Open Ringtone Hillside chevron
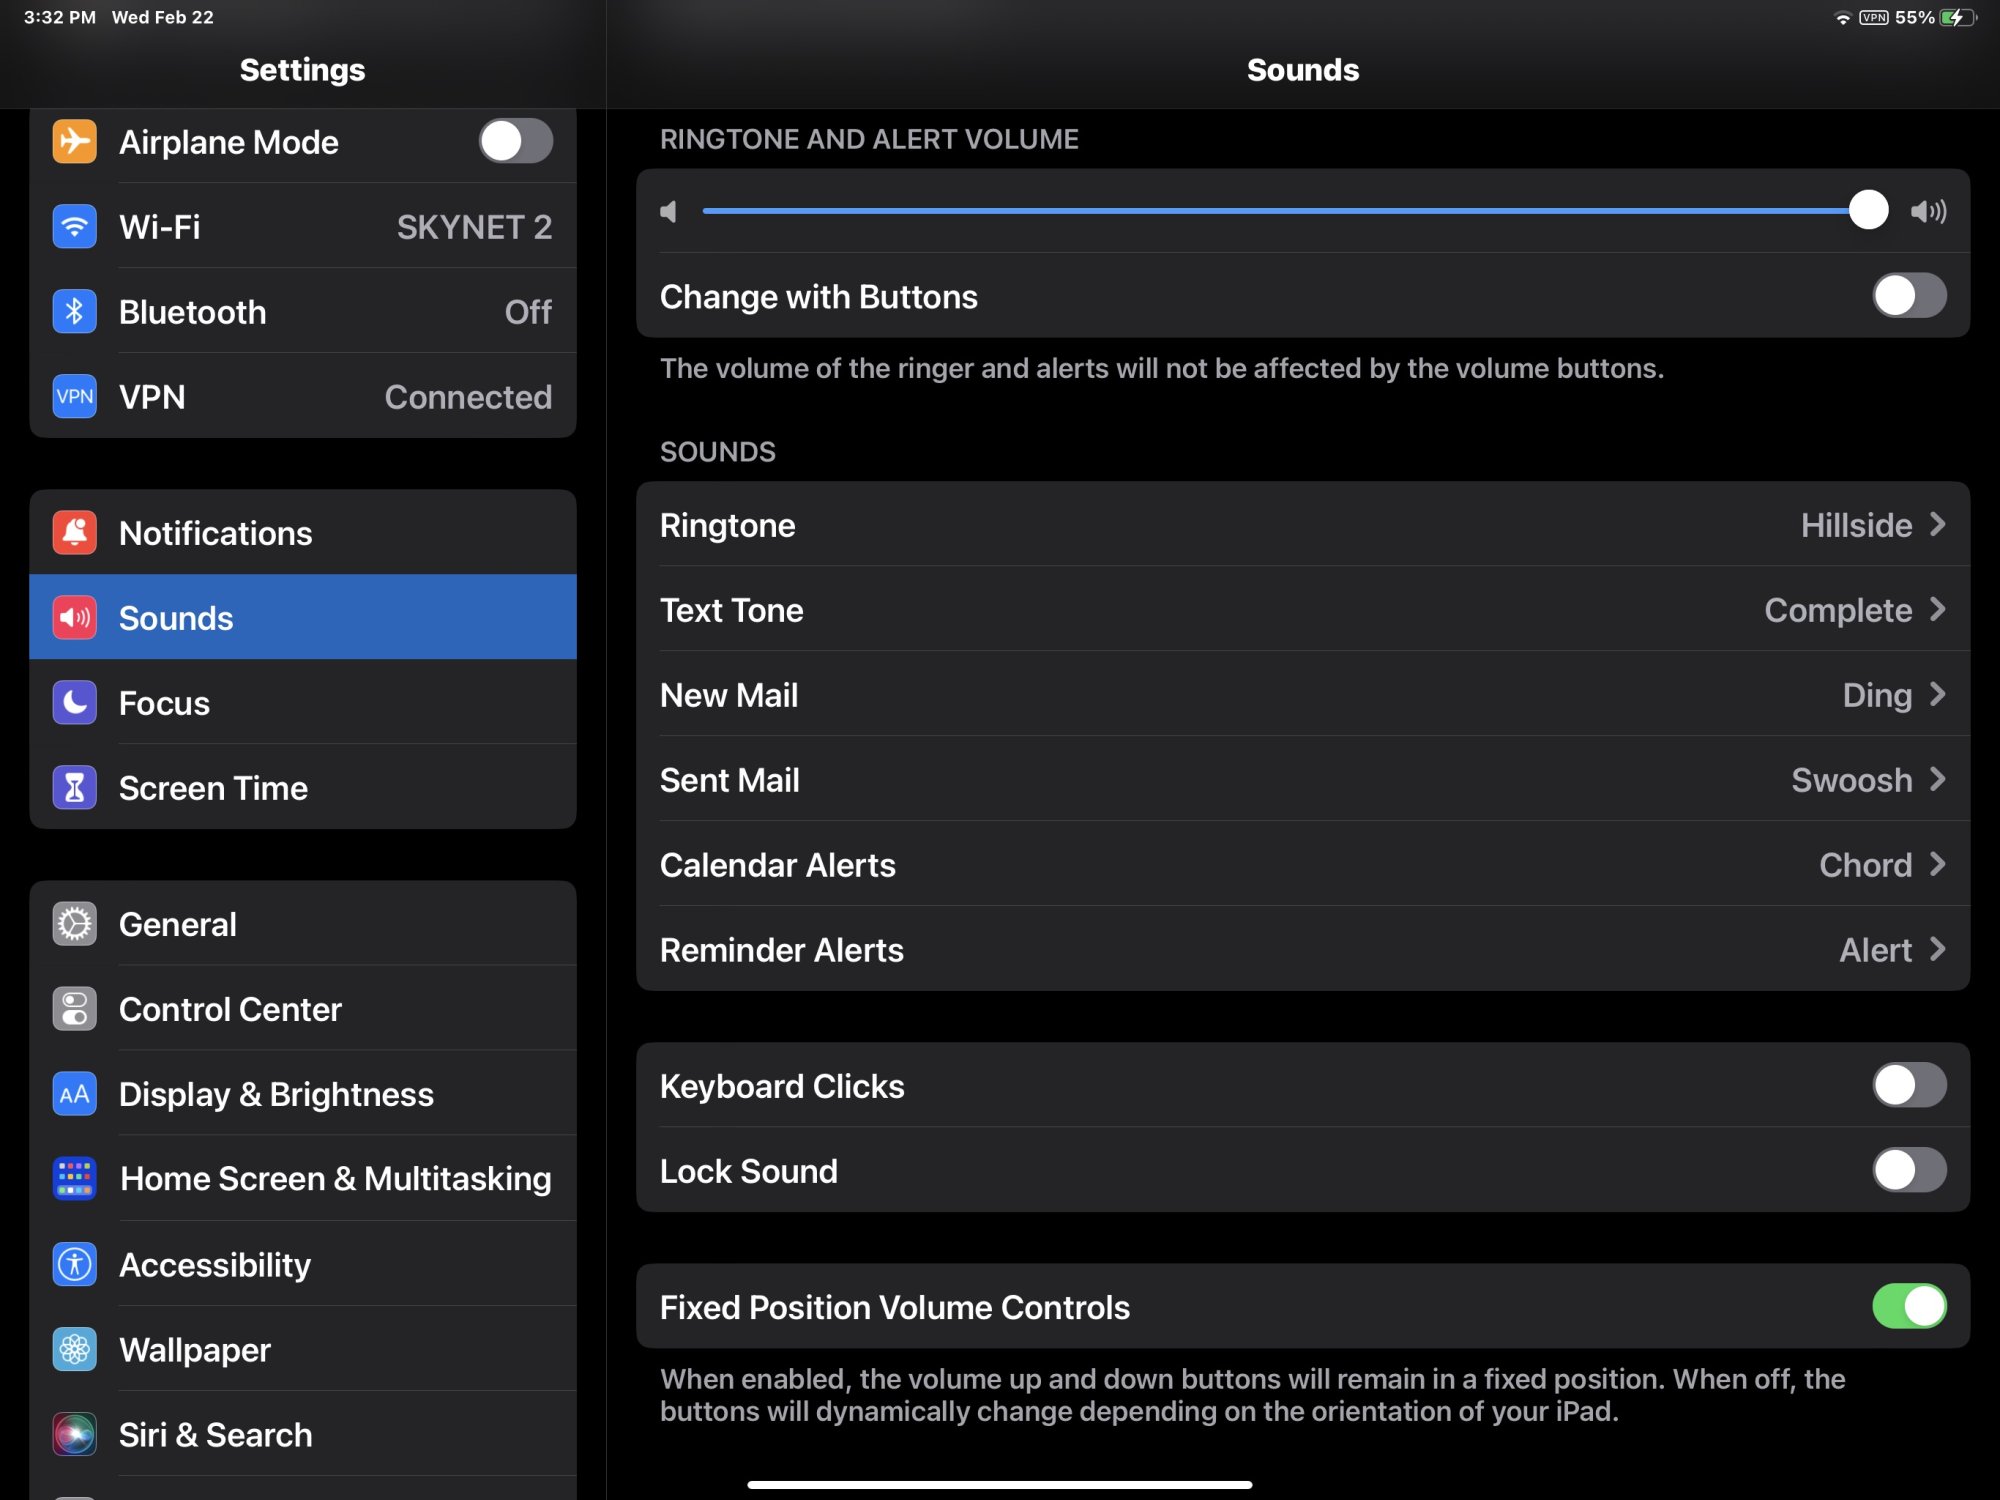Image resolution: width=2000 pixels, height=1500 pixels. click(x=1937, y=525)
